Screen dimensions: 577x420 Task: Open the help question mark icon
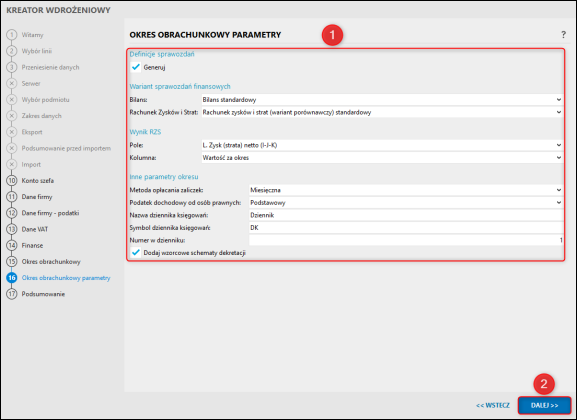(x=563, y=35)
